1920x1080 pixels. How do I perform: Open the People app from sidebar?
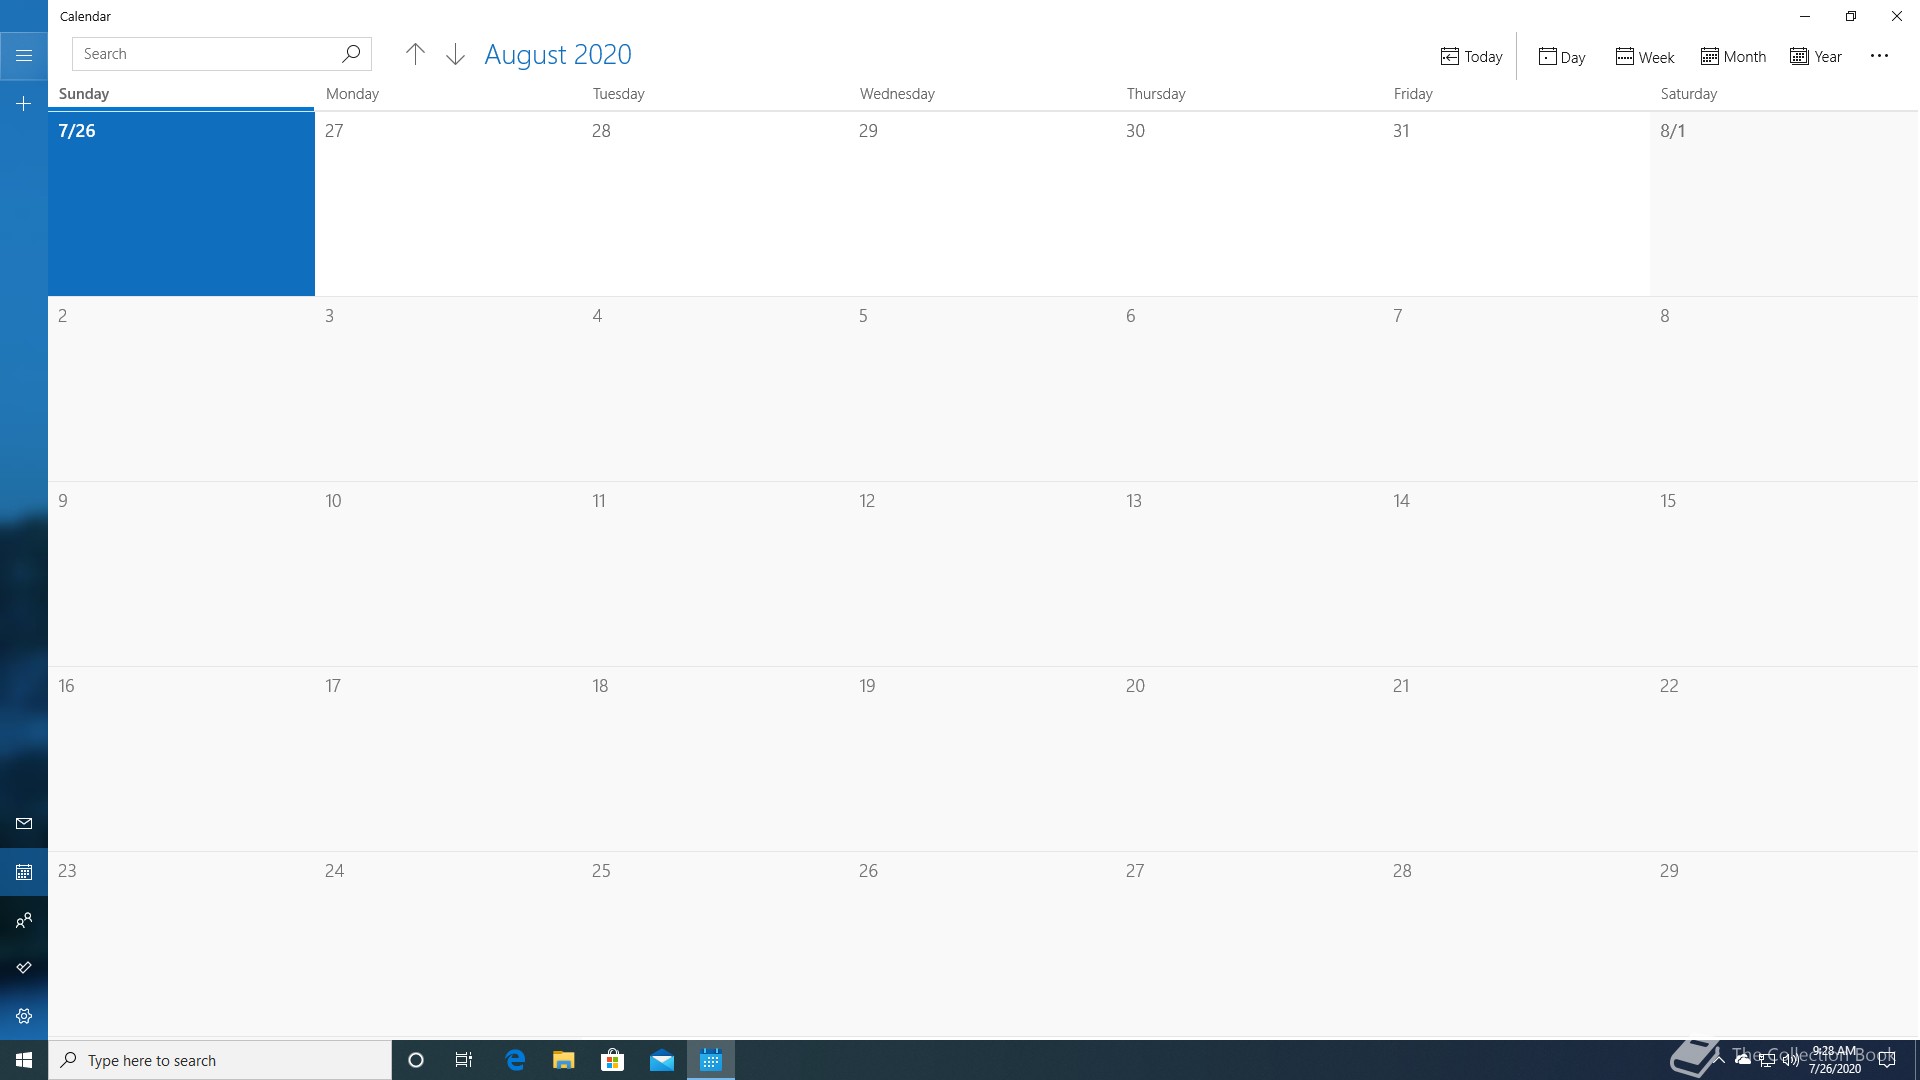(24, 920)
